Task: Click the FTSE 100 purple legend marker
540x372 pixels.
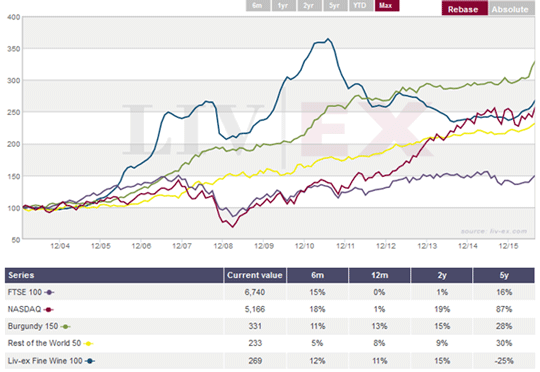Action: [x=50, y=292]
